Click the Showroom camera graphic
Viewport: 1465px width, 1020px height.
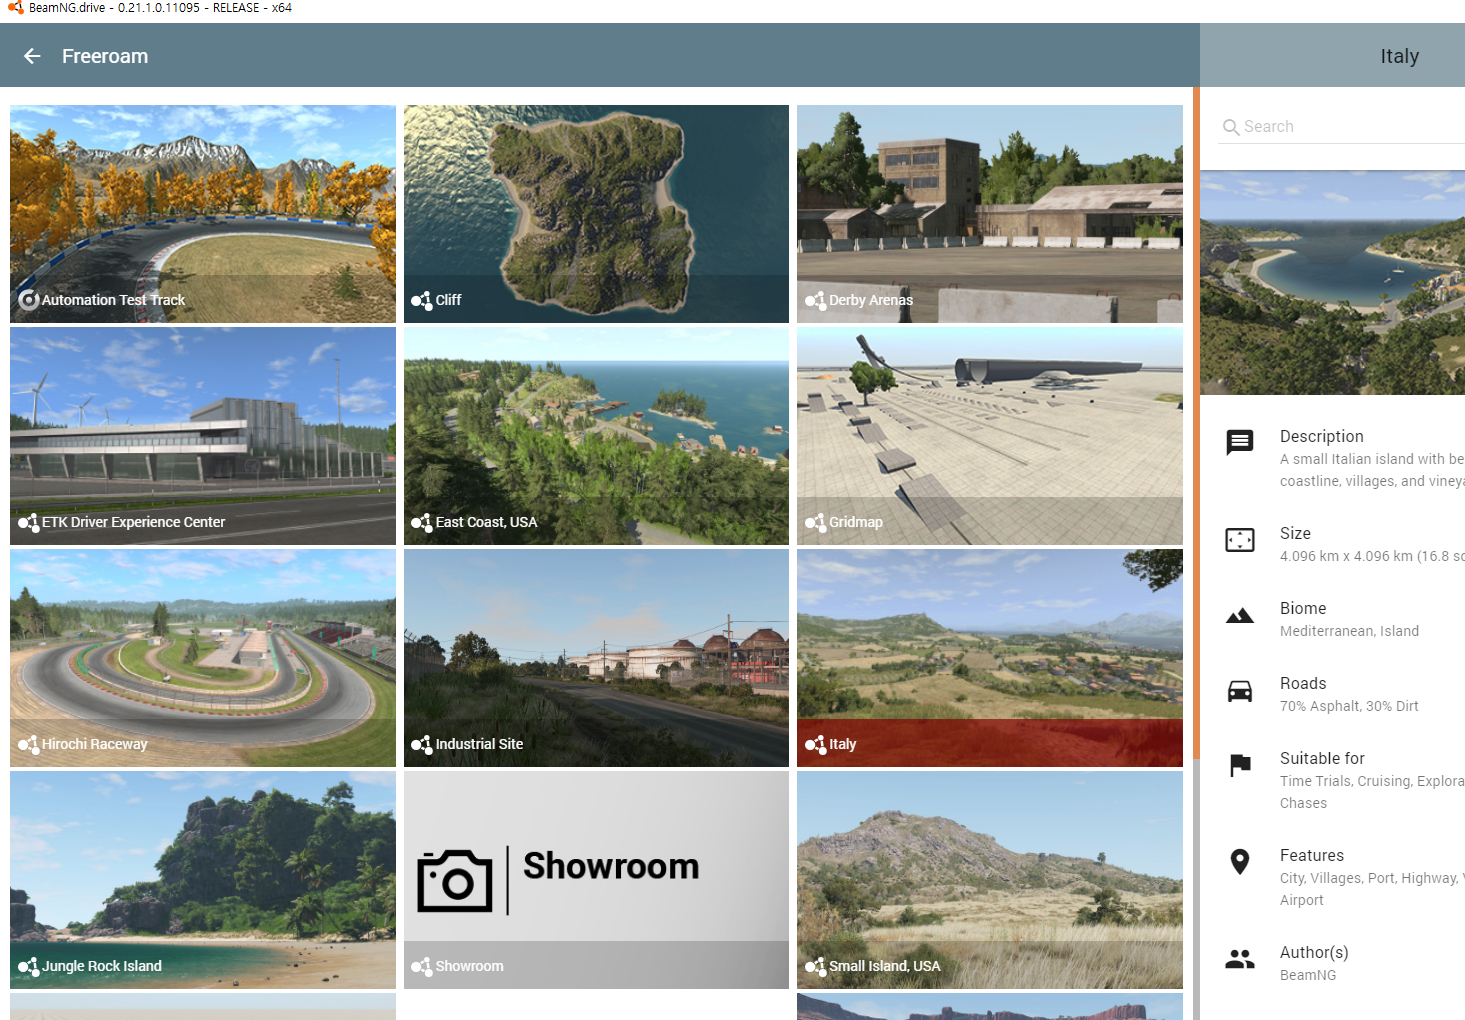tap(455, 881)
